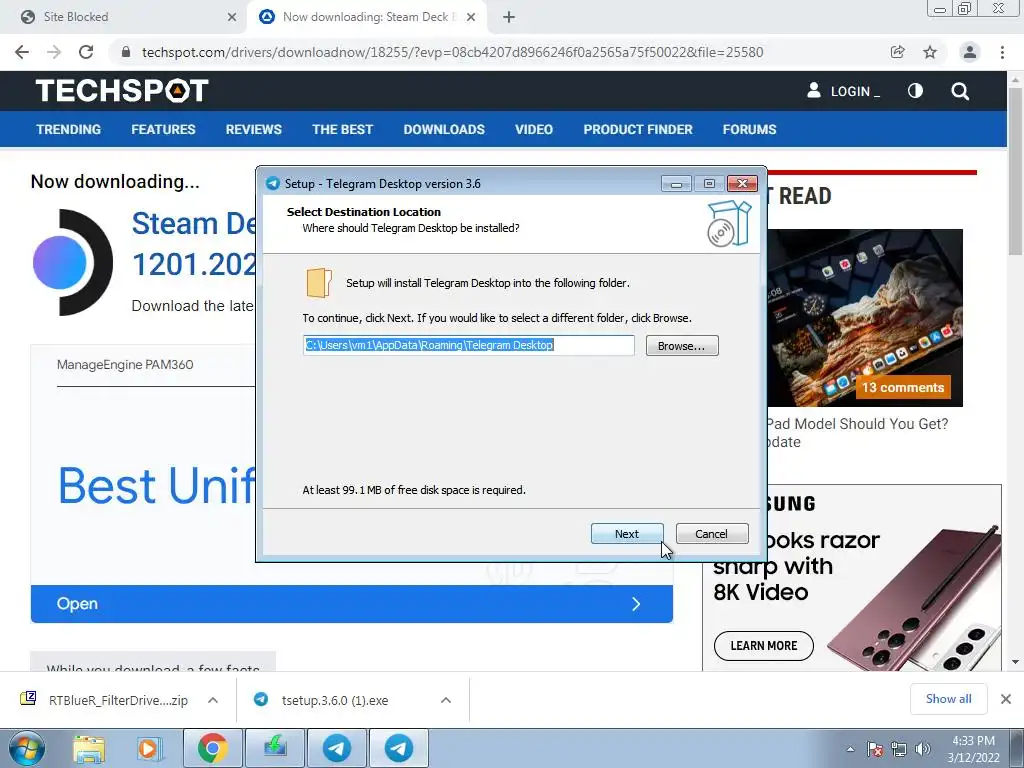Bookmark this page with star icon
Screen dimensions: 1024x768
tap(930, 52)
